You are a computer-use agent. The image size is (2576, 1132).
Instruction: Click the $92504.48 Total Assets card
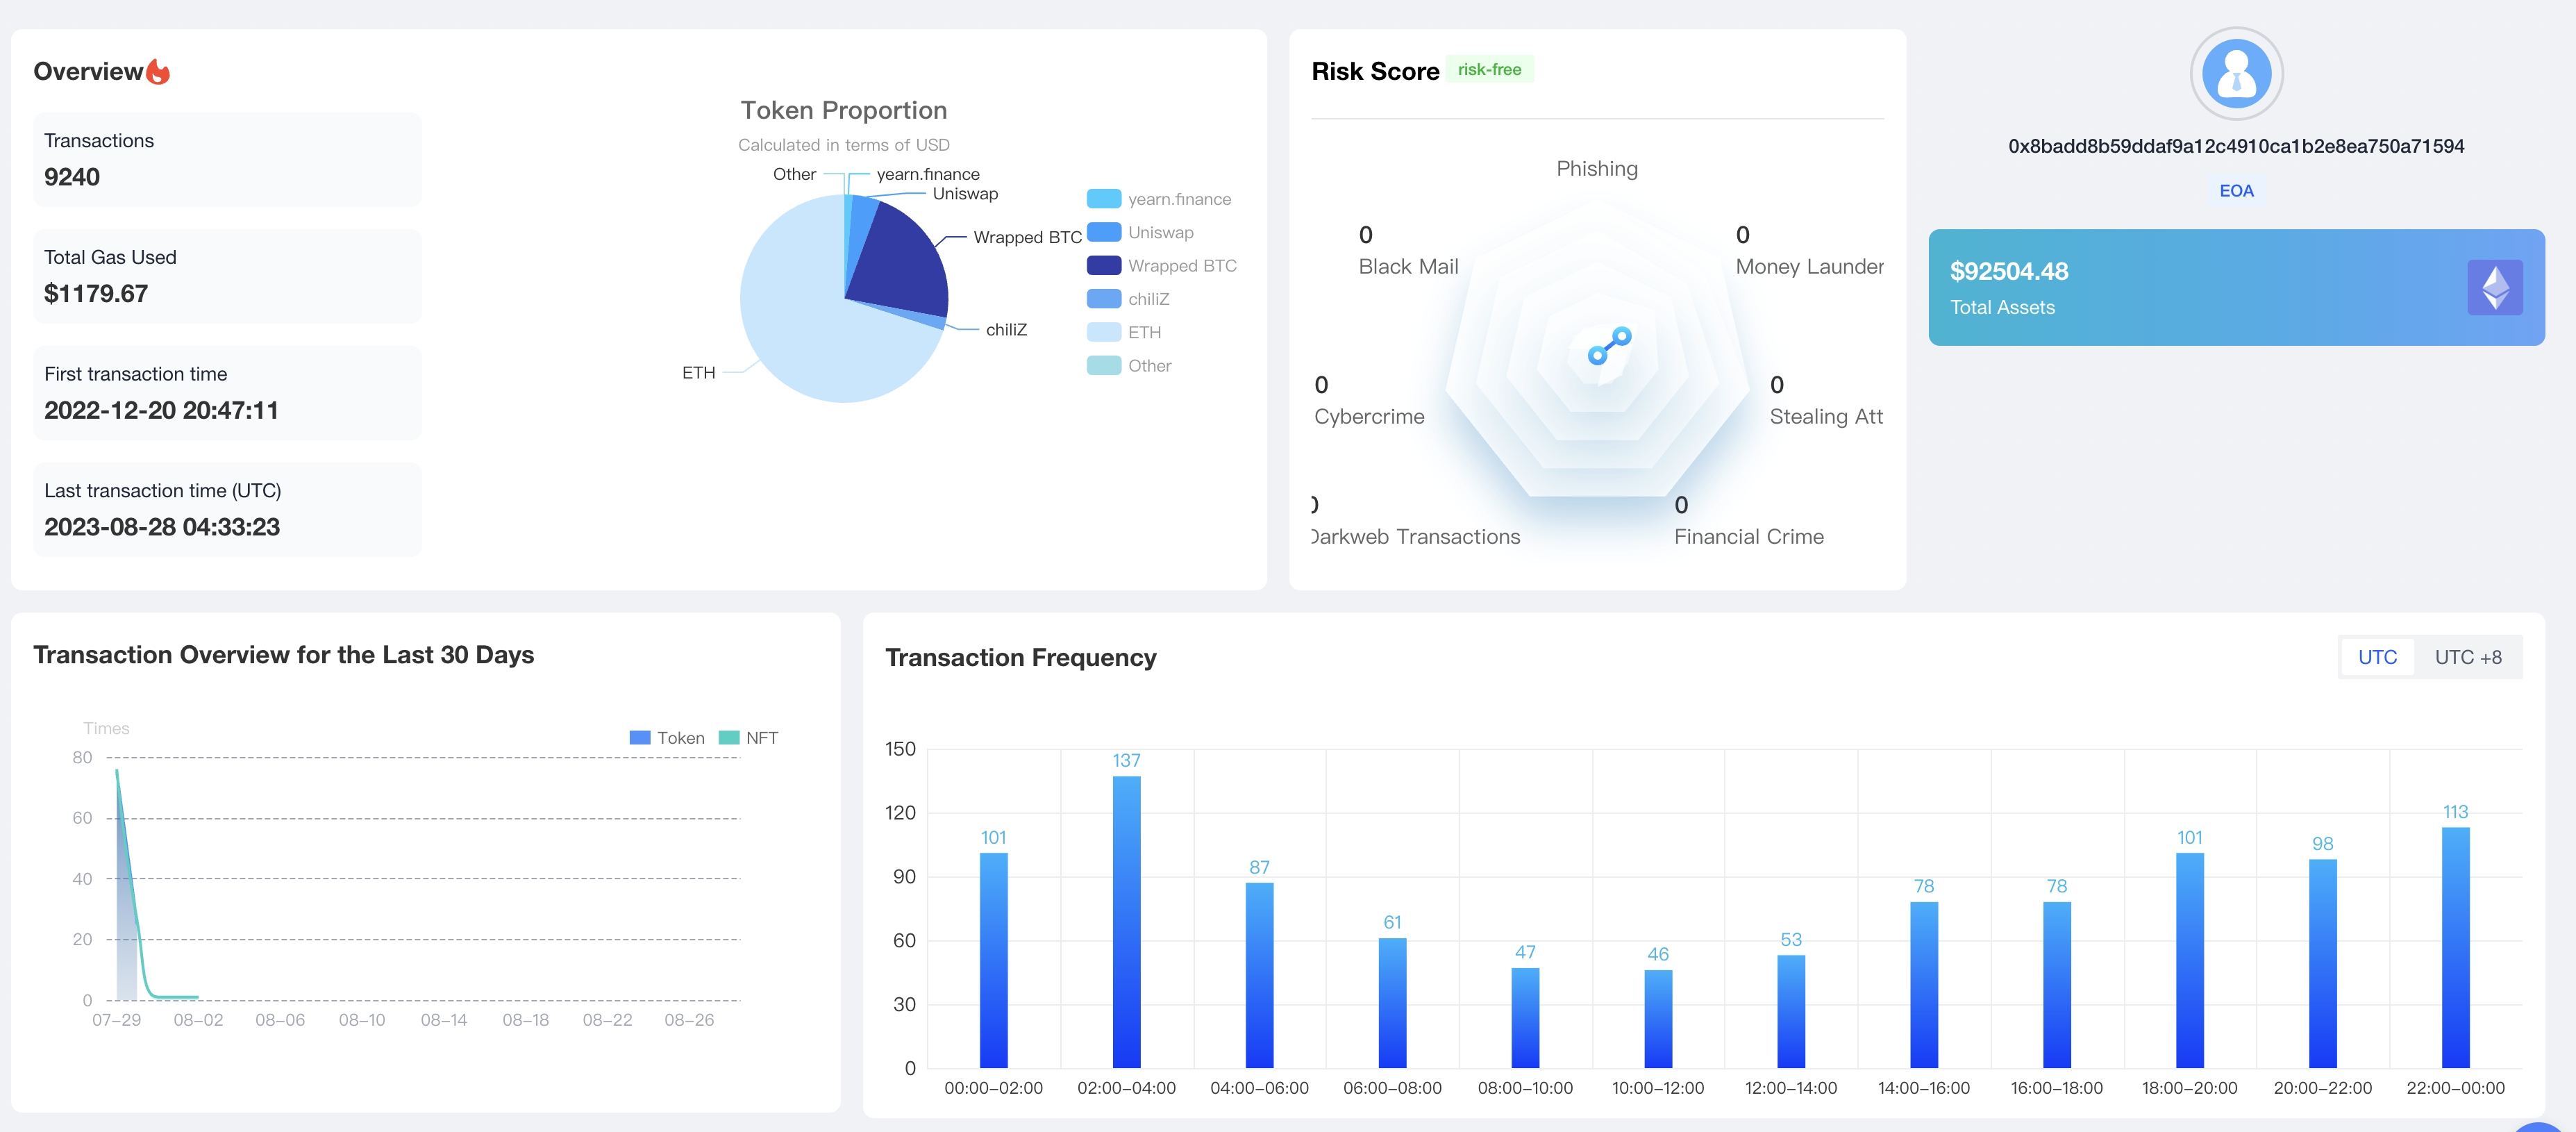coord(2236,287)
